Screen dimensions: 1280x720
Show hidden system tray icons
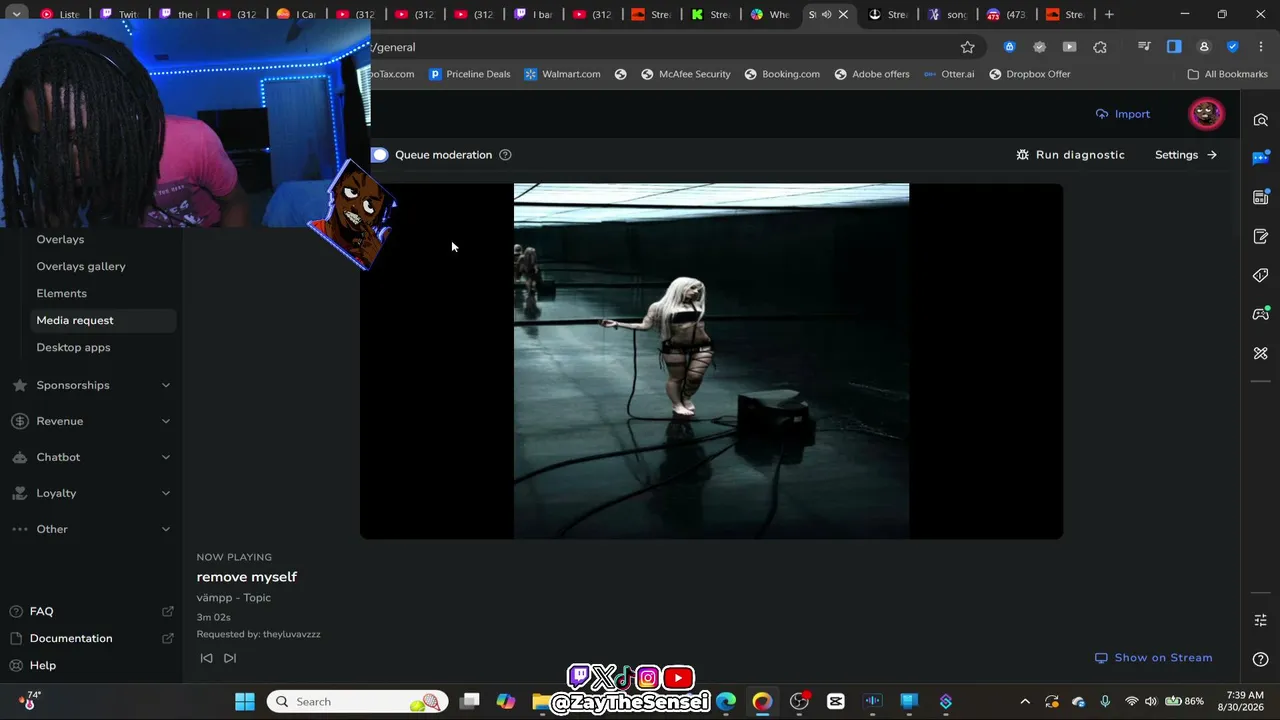[1024, 702]
